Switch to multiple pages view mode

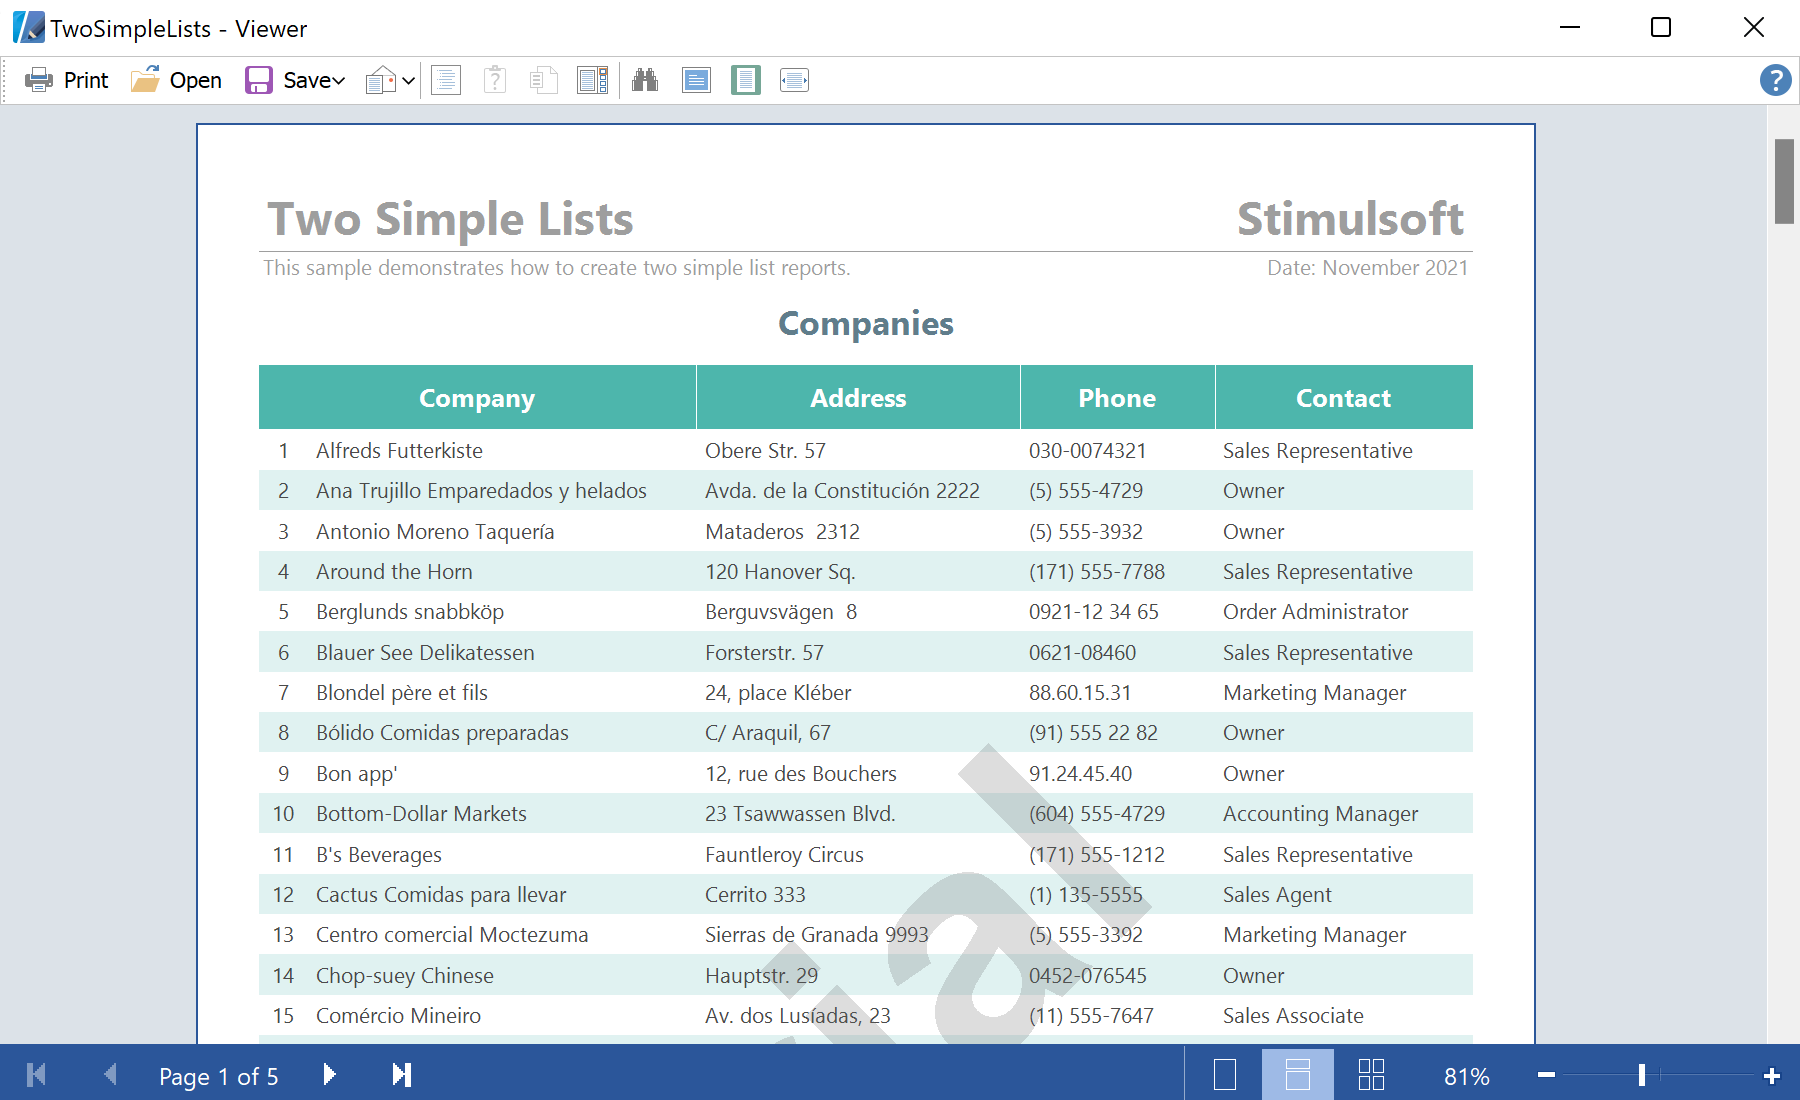pos(1371,1075)
